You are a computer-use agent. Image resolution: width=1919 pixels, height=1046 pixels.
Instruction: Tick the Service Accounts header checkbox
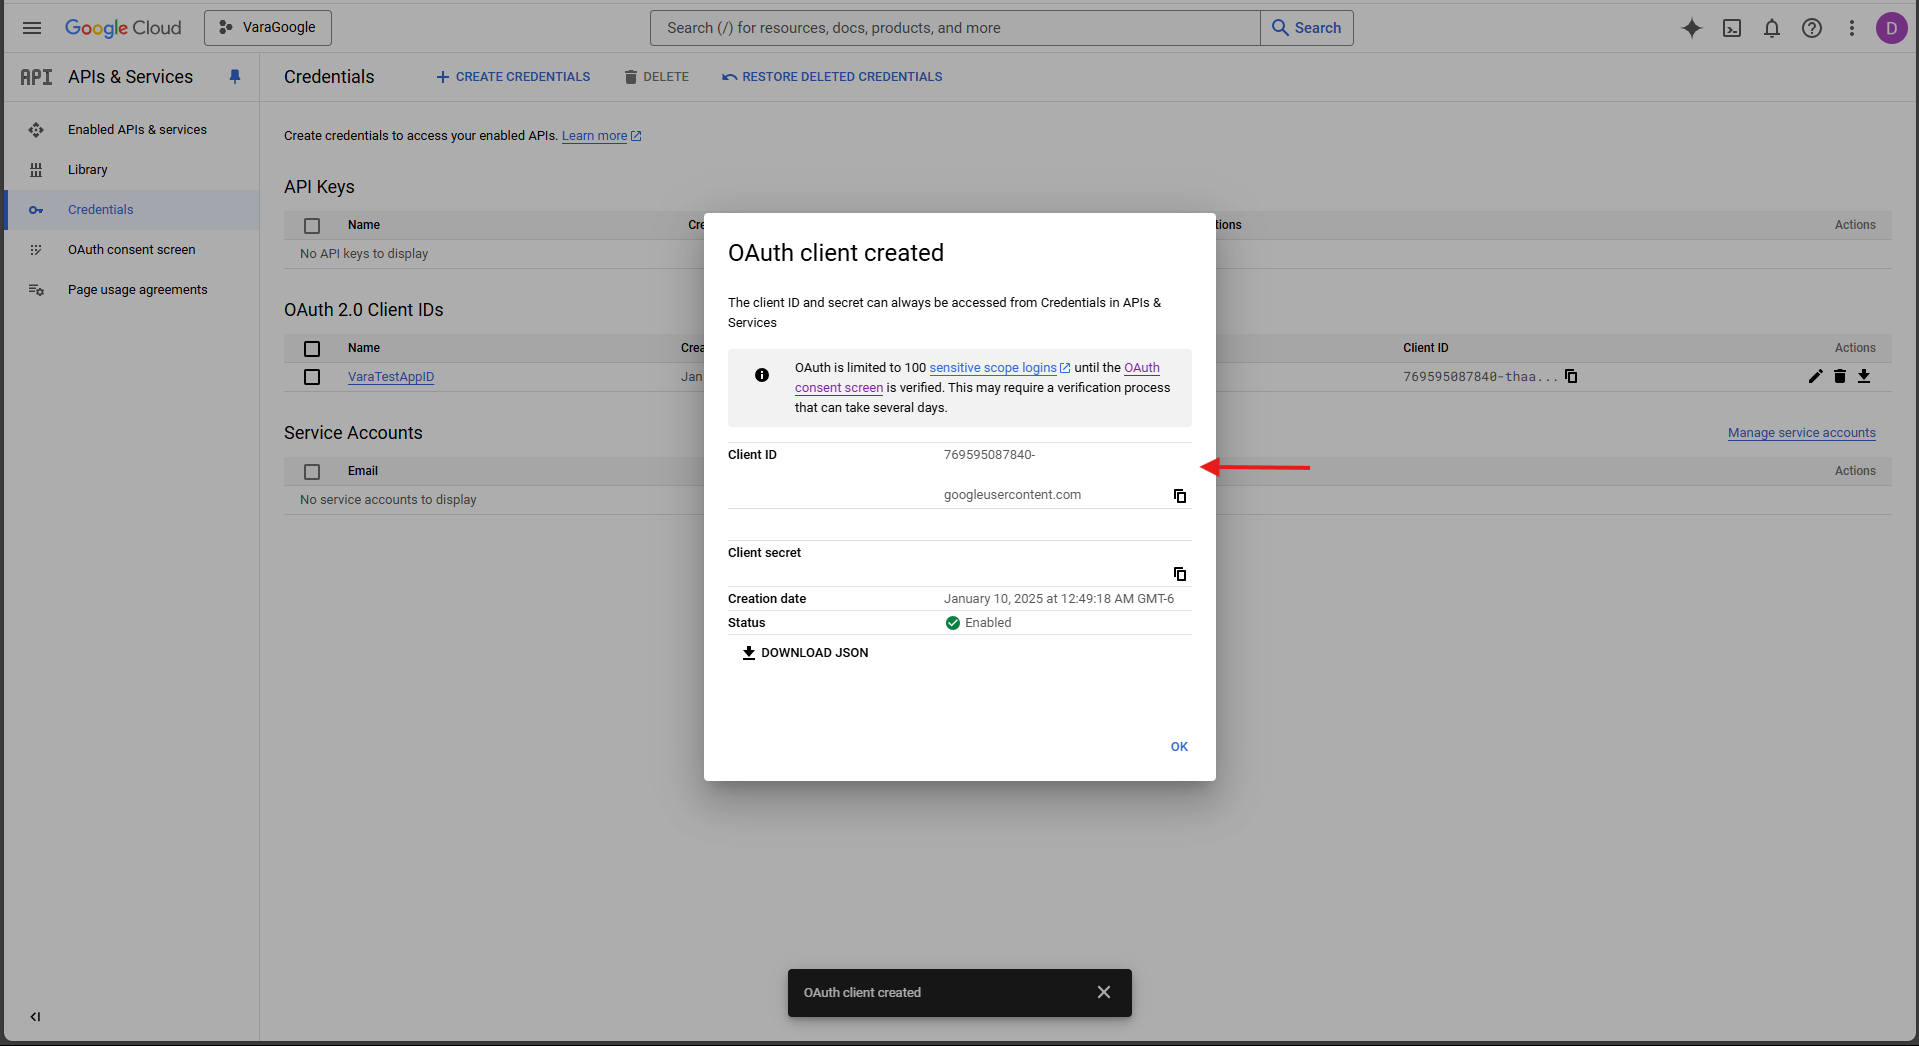312,472
